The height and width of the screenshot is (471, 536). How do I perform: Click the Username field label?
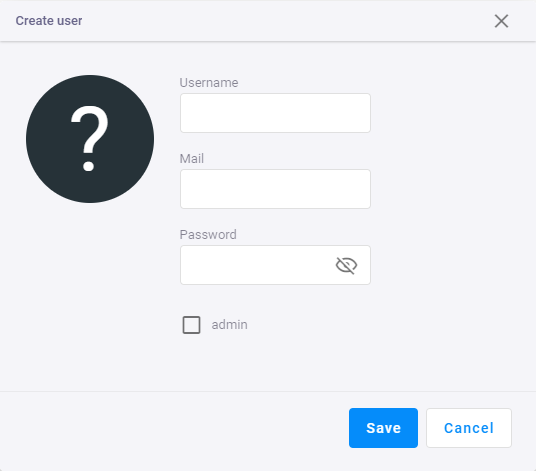(209, 83)
